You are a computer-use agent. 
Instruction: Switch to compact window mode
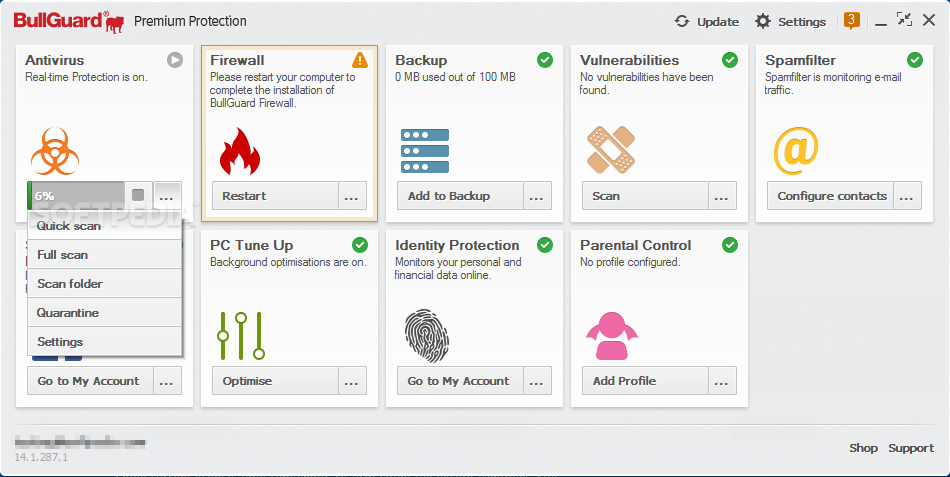click(904, 20)
